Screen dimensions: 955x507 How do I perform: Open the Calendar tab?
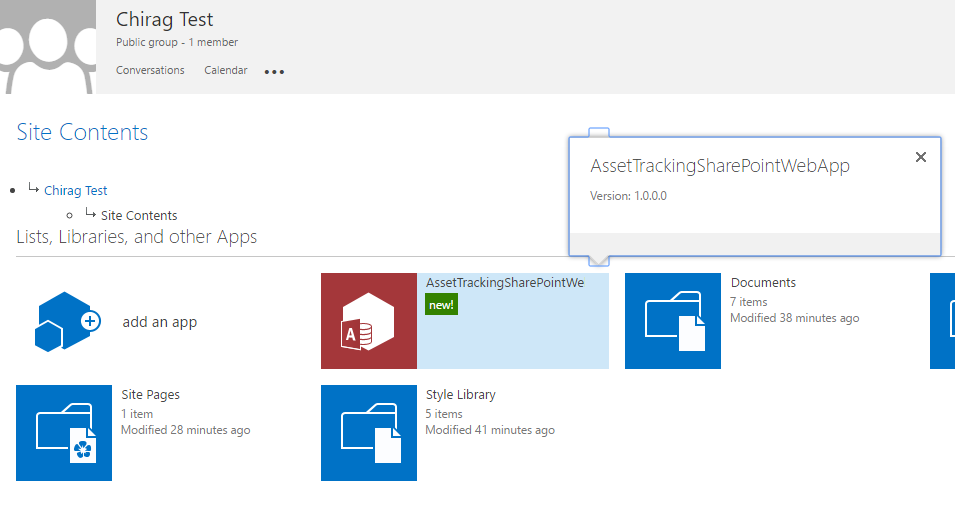[x=226, y=71]
